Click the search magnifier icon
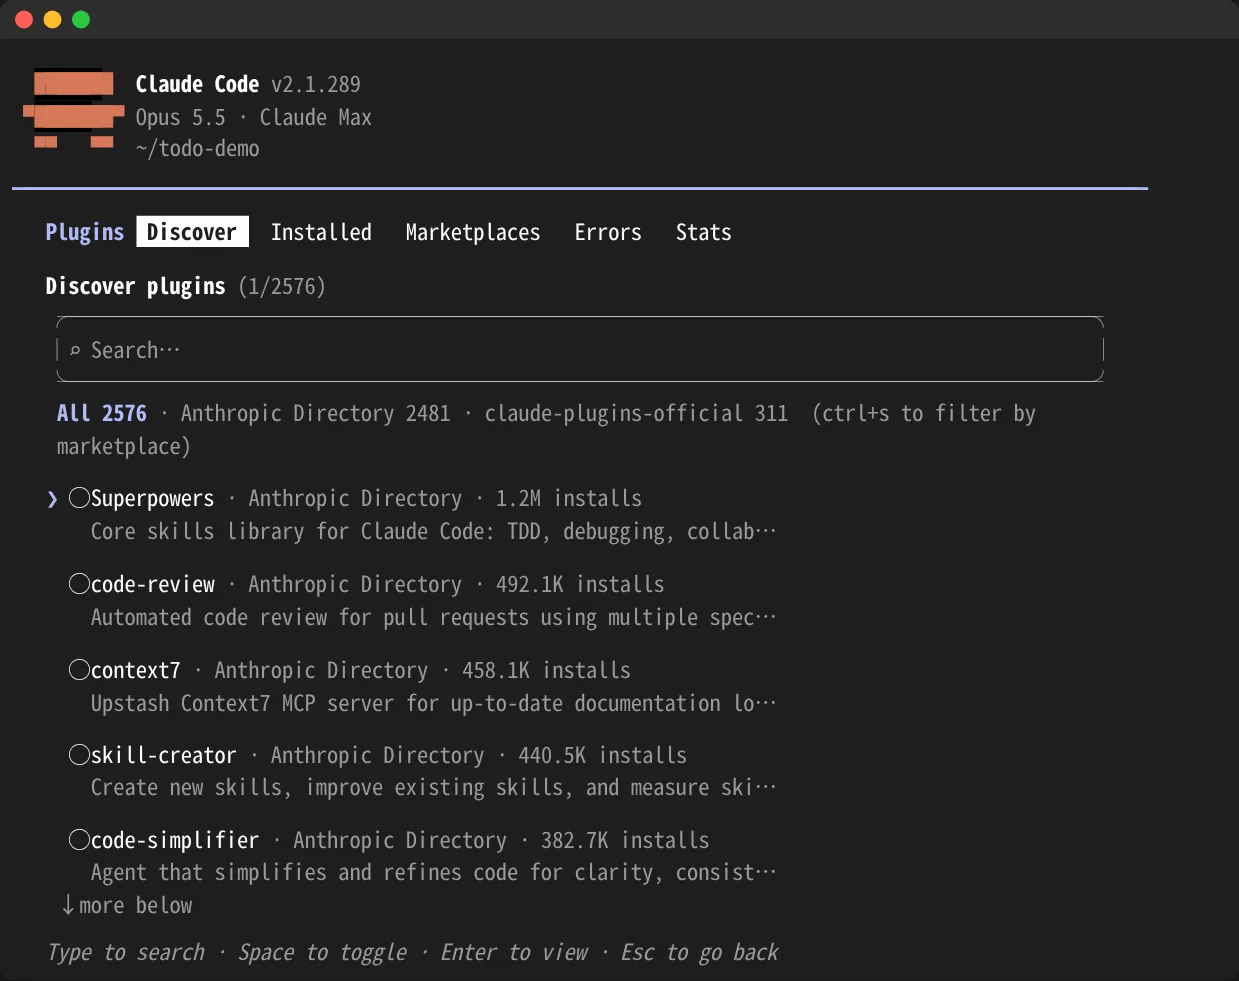 (75, 351)
